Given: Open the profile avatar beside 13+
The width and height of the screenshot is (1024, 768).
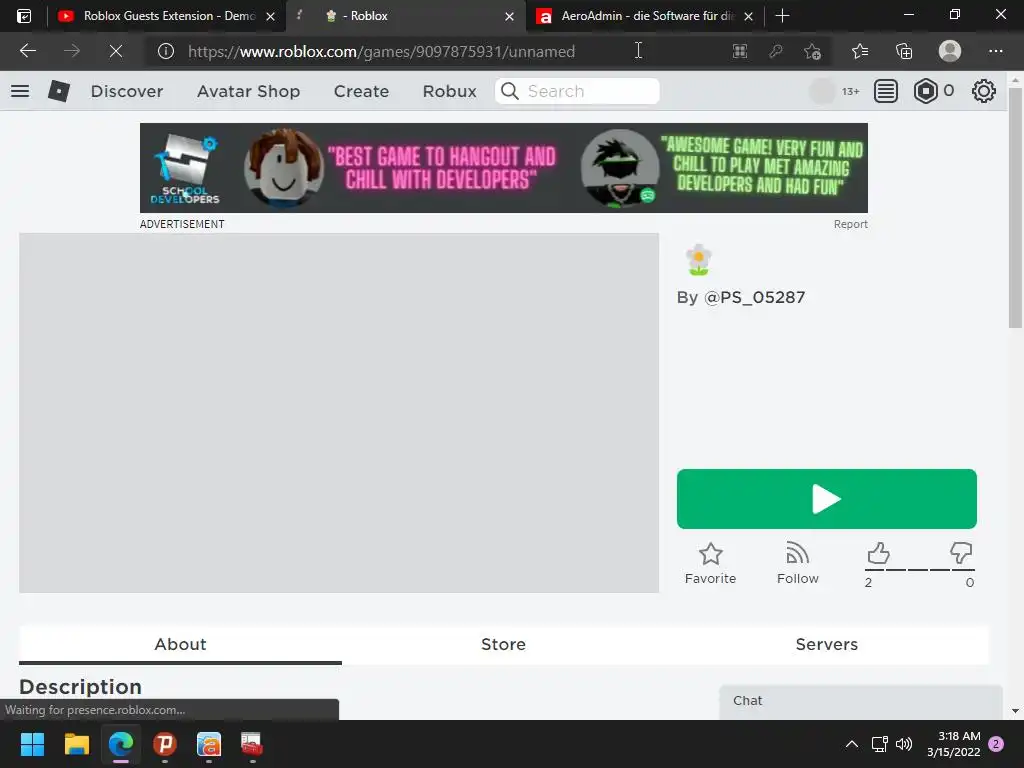Looking at the screenshot, I should click(822, 91).
